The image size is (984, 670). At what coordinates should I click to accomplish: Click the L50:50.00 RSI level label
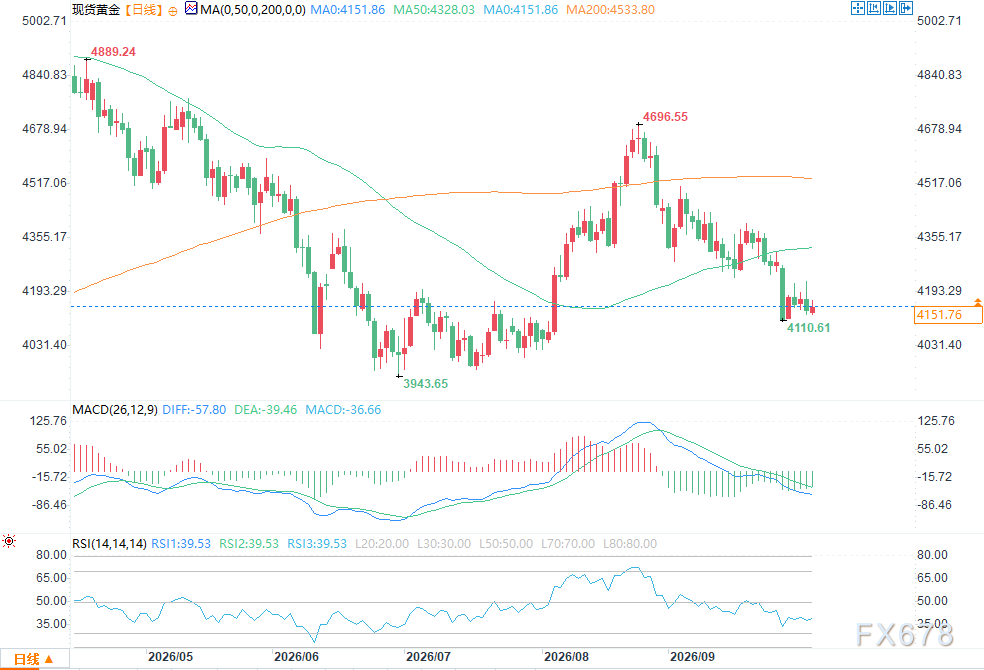pos(506,543)
